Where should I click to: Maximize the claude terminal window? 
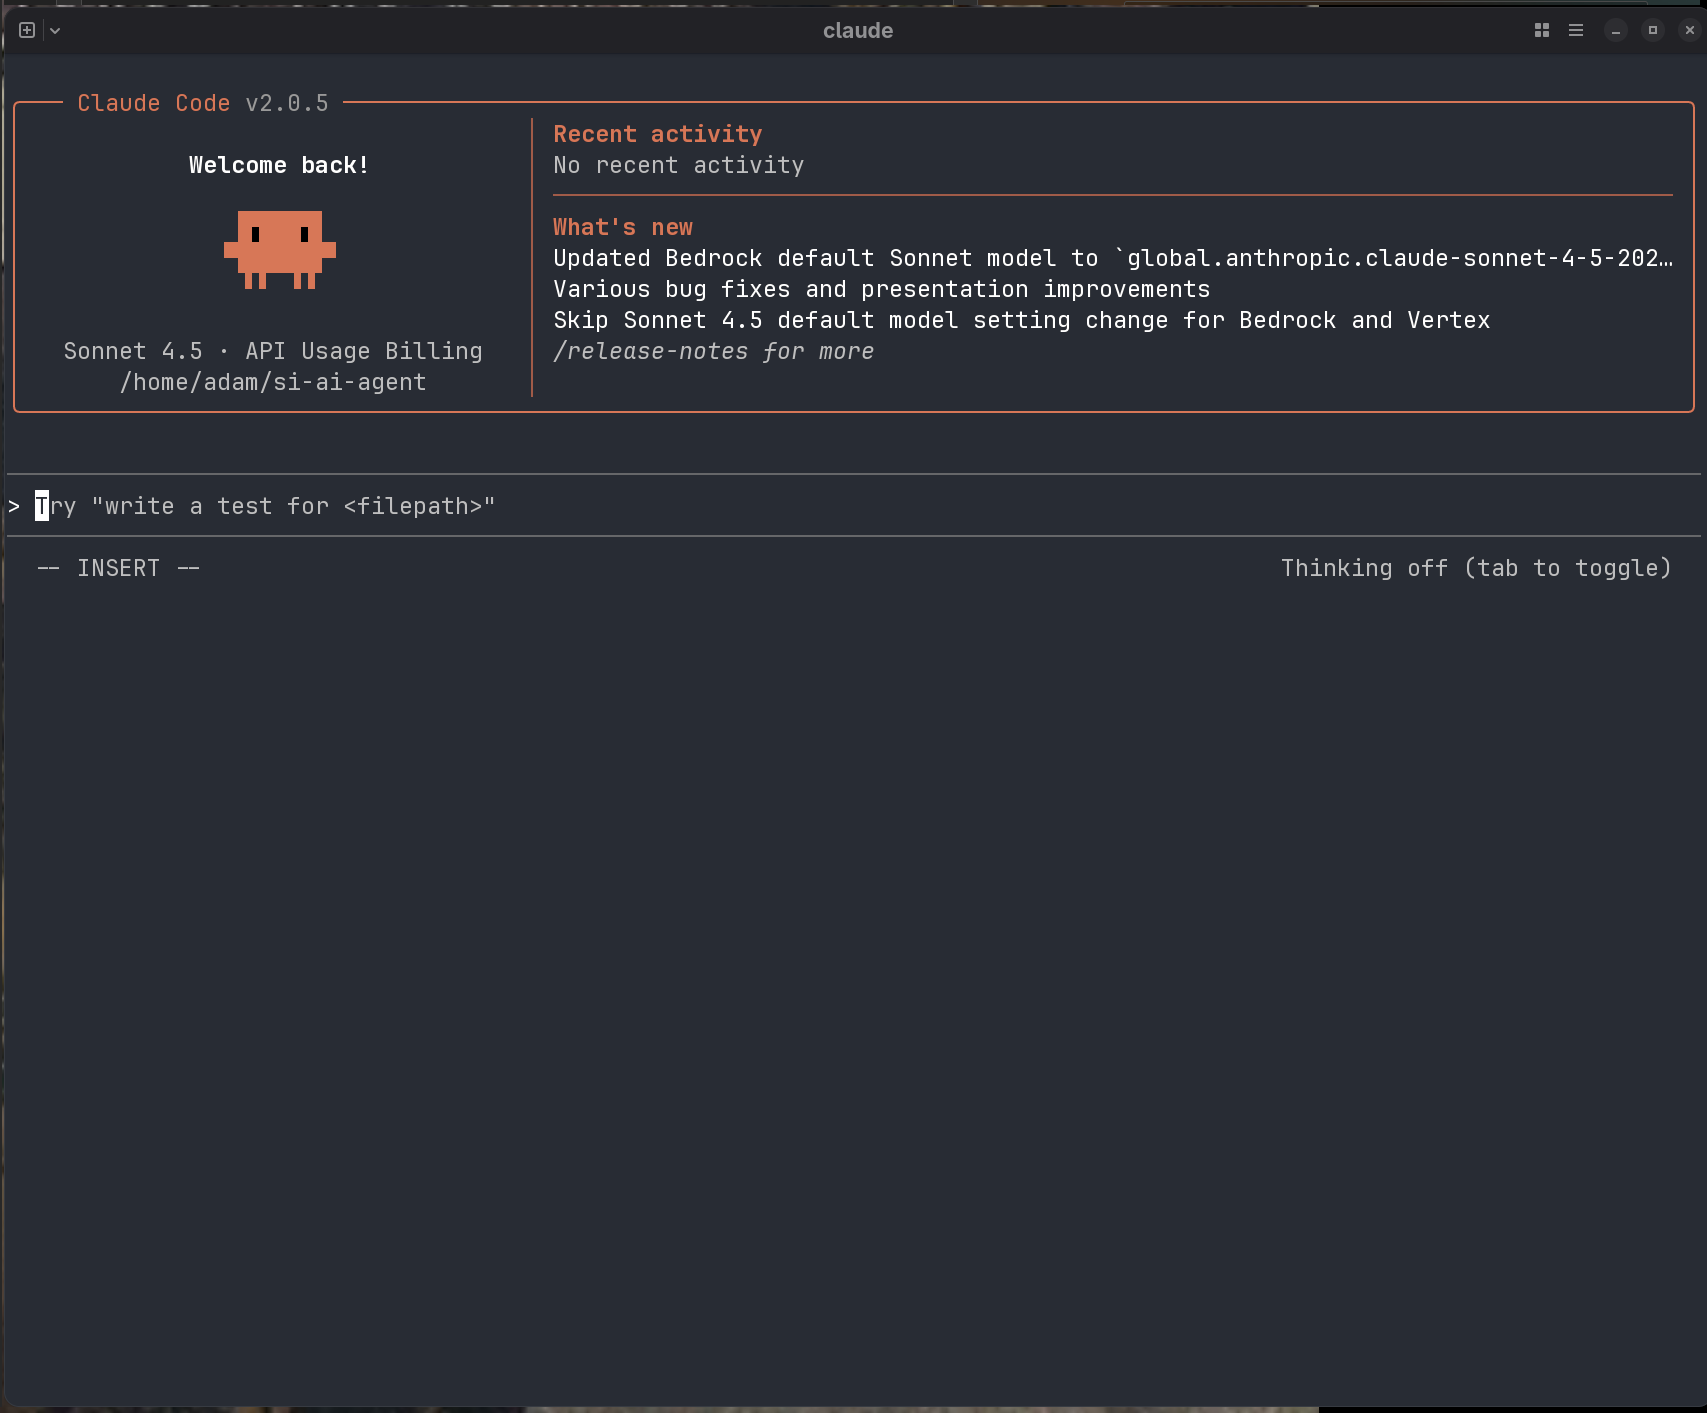point(1653,30)
